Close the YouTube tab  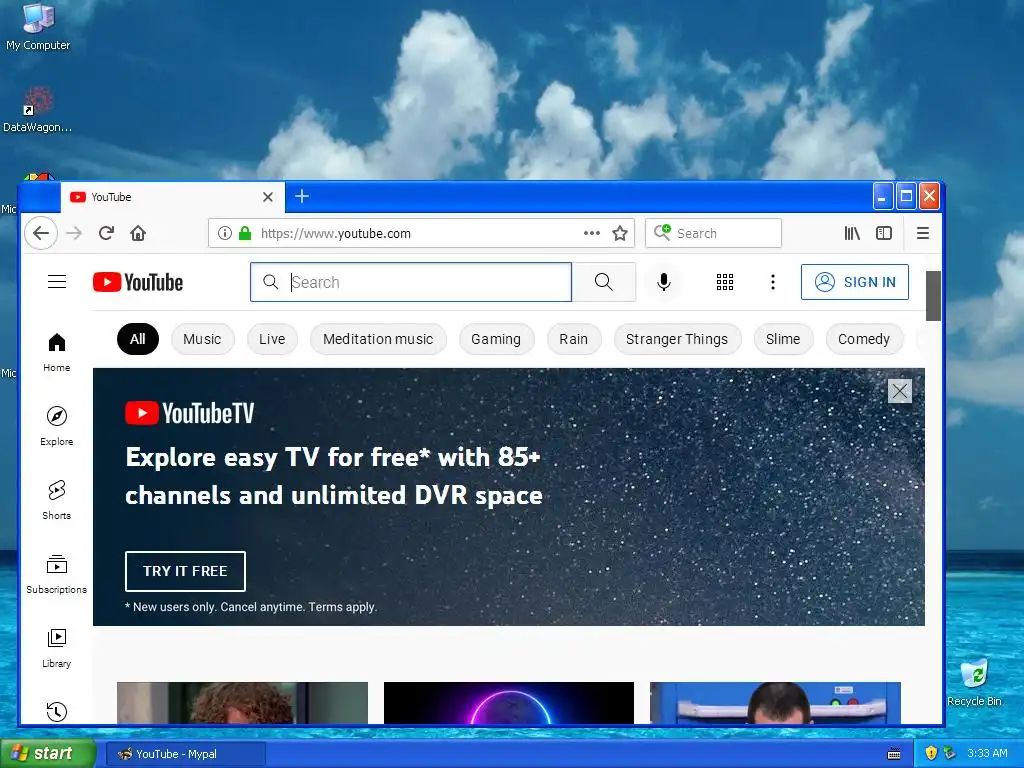point(268,197)
